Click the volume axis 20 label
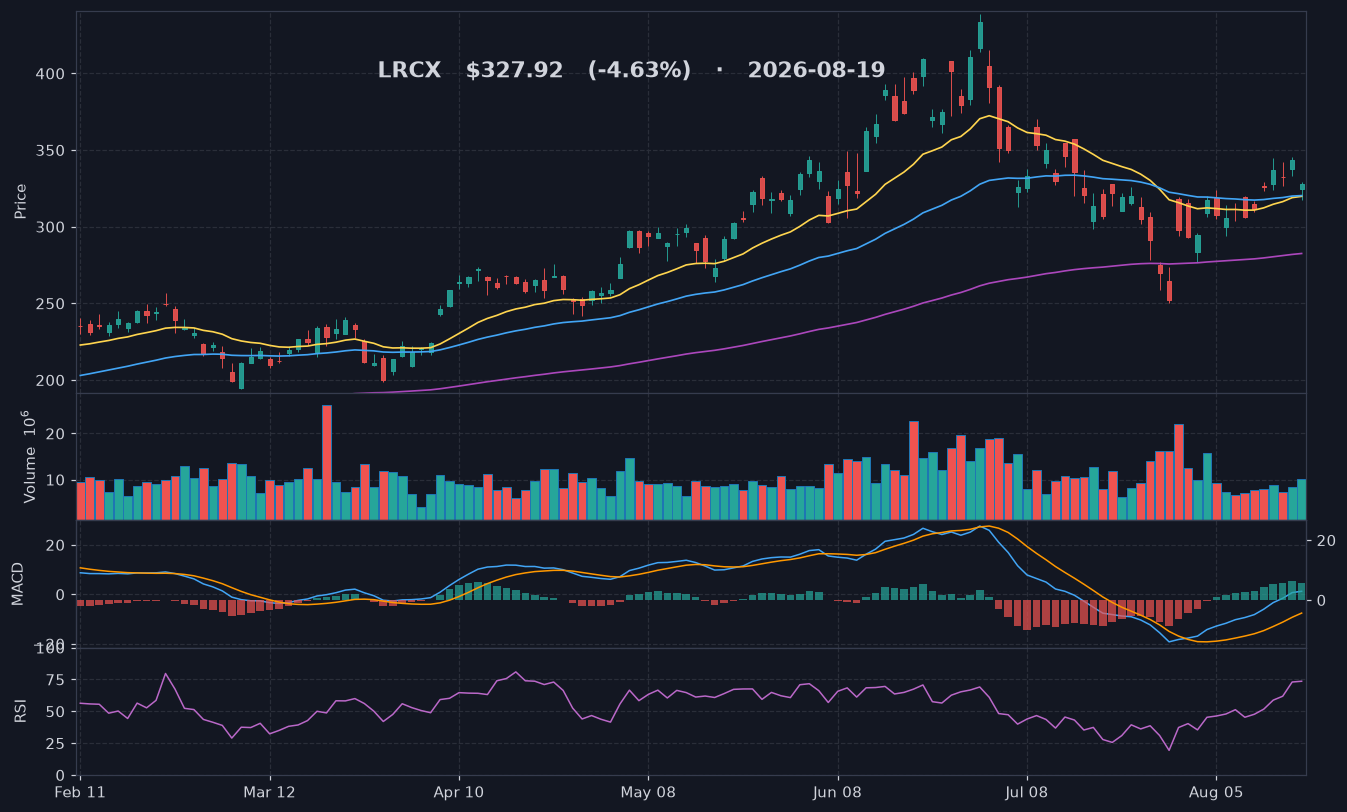The height and width of the screenshot is (812, 1347). point(57,434)
